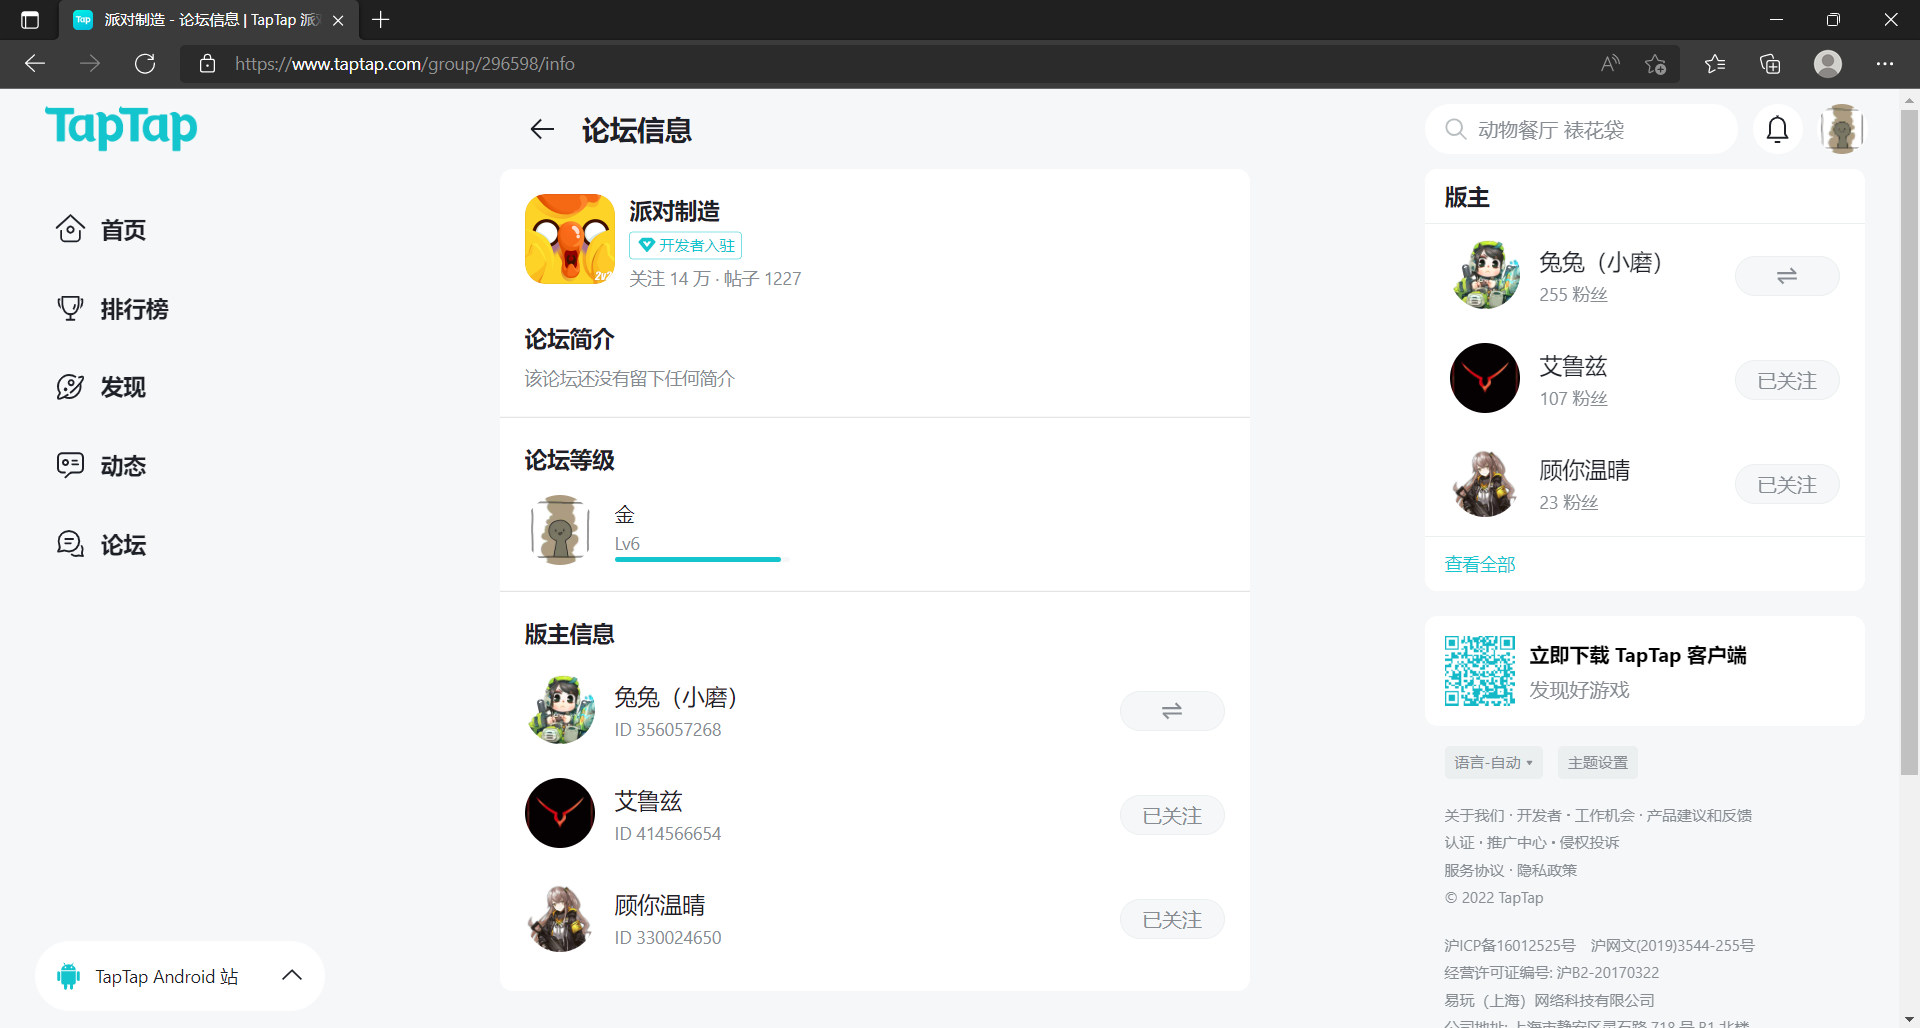This screenshot has width=1920, height=1028.
Task: Click the 兔兔（小磨）name in 版主信息
Action: (x=675, y=697)
